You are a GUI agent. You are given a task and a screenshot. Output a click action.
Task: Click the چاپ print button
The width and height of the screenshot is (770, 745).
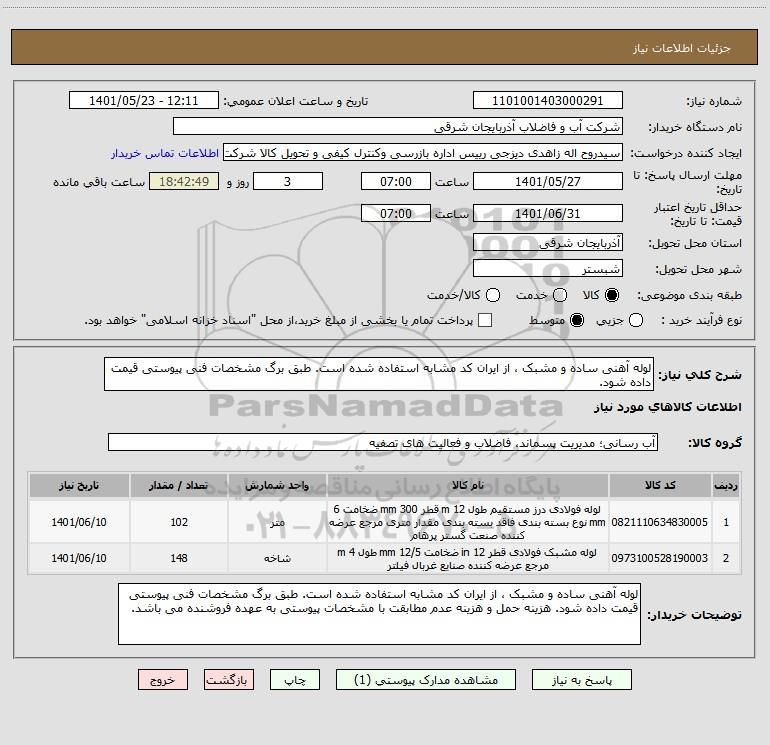coord(295,680)
